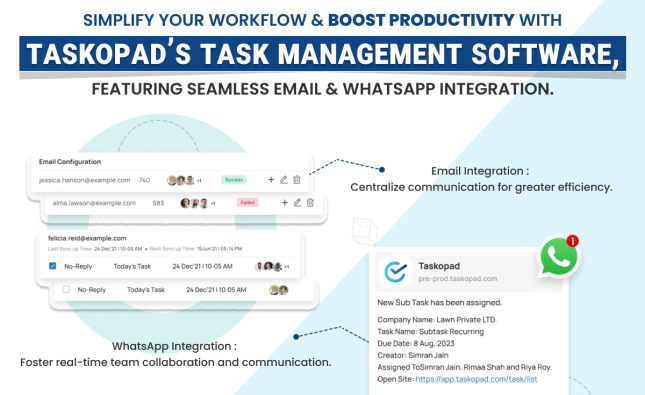Click the Taskopad checkmark logo
The height and width of the screenshot is (395, 645).
coord(395,272)
